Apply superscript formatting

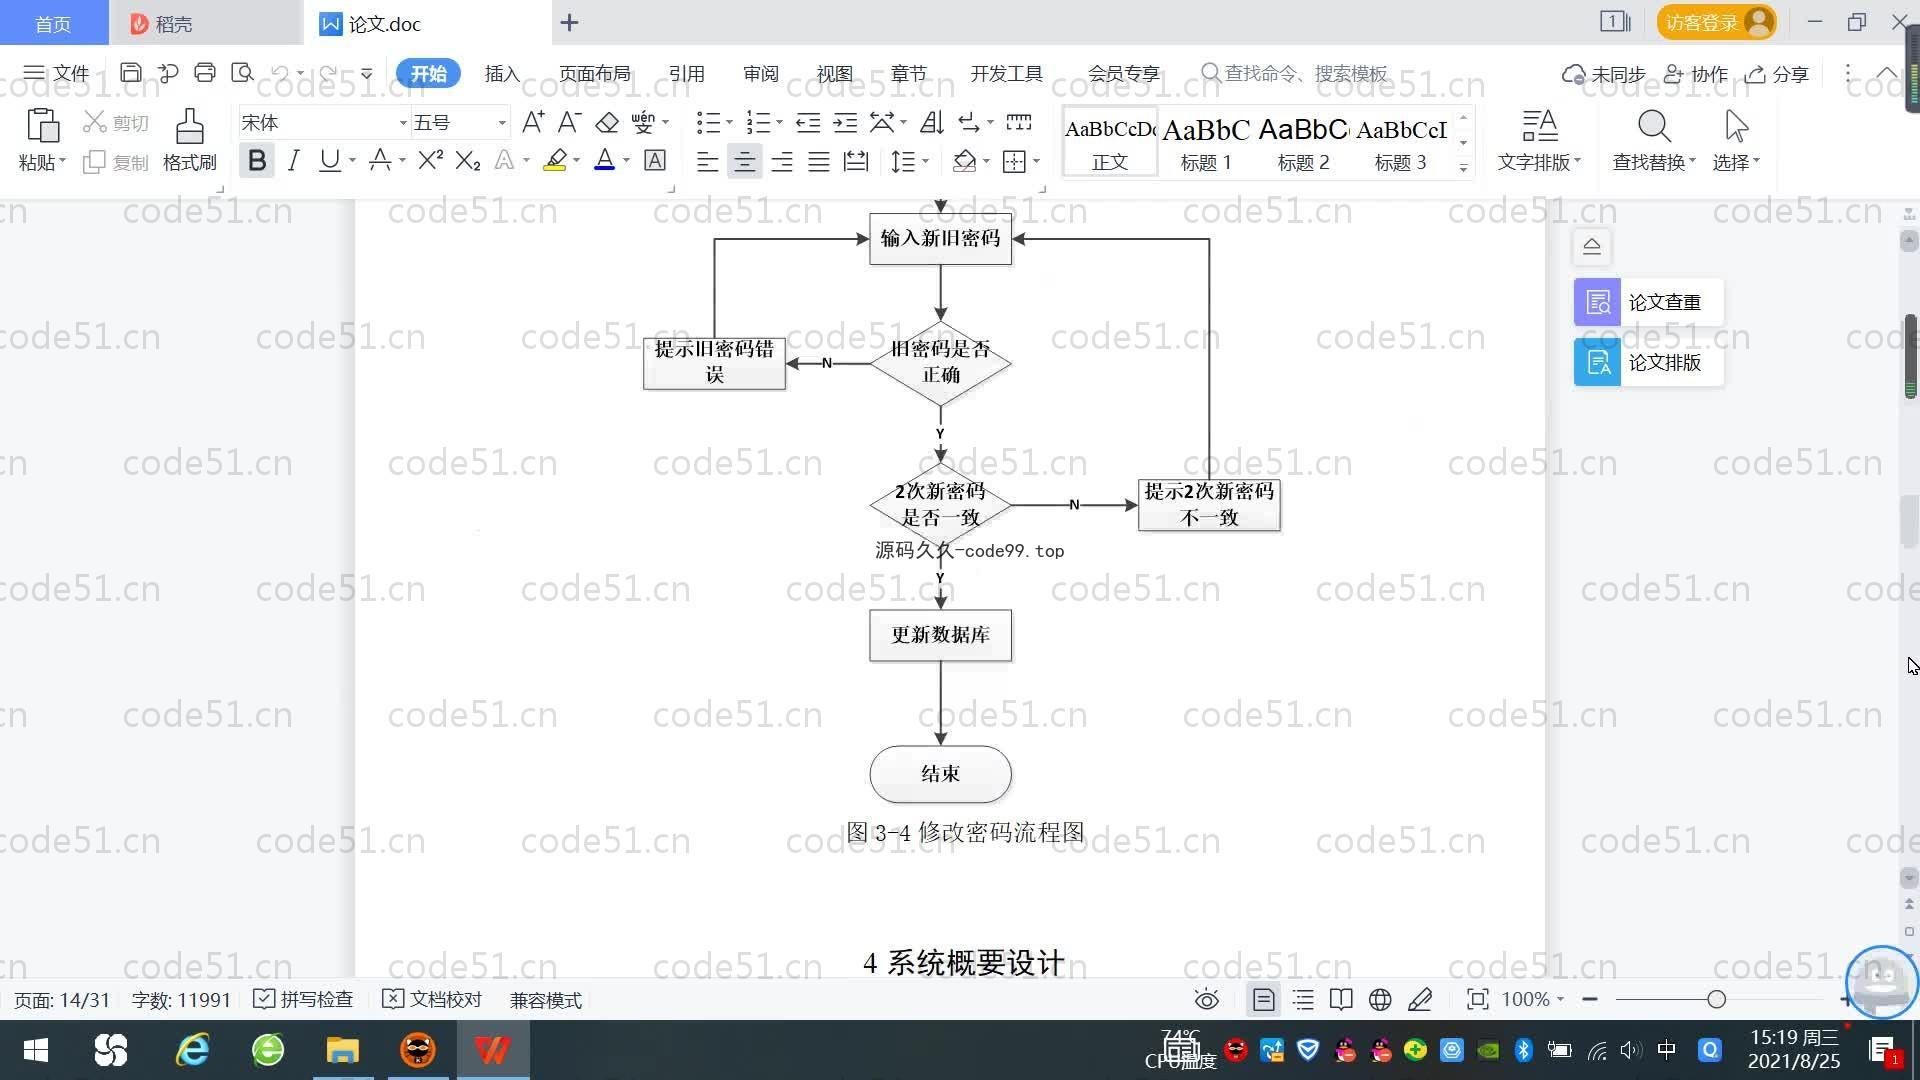430,160
